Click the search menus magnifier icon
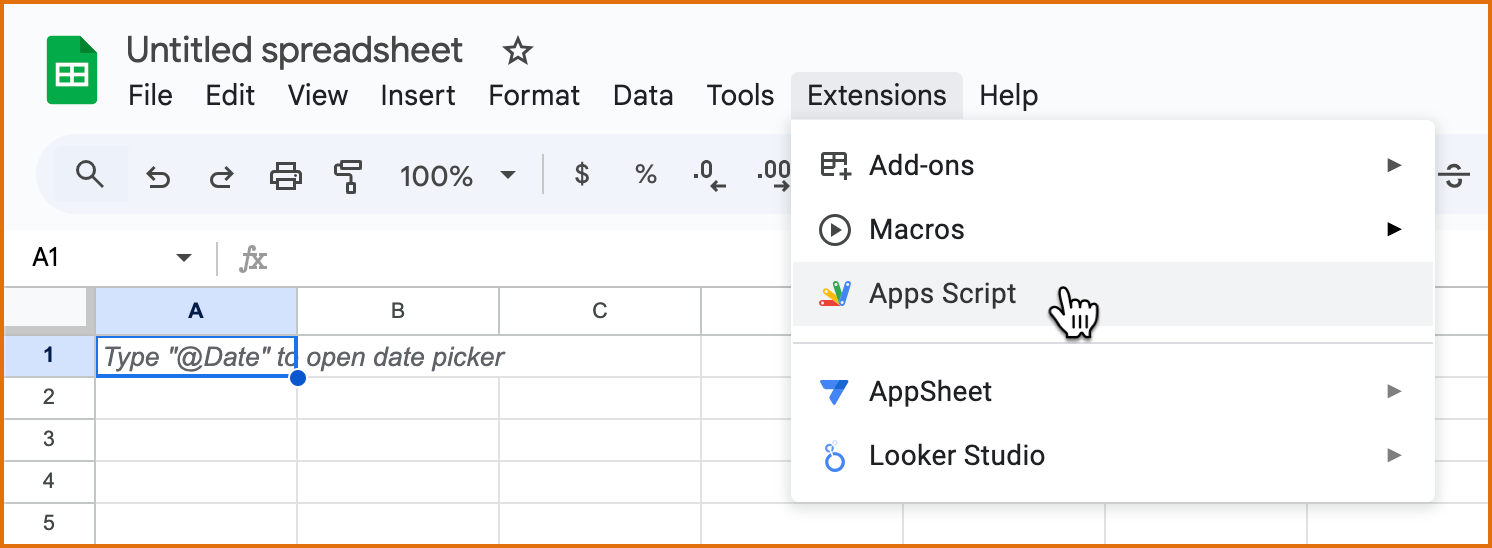The height and width of the screenshot is (548, 1492). [x=90, y=175]
